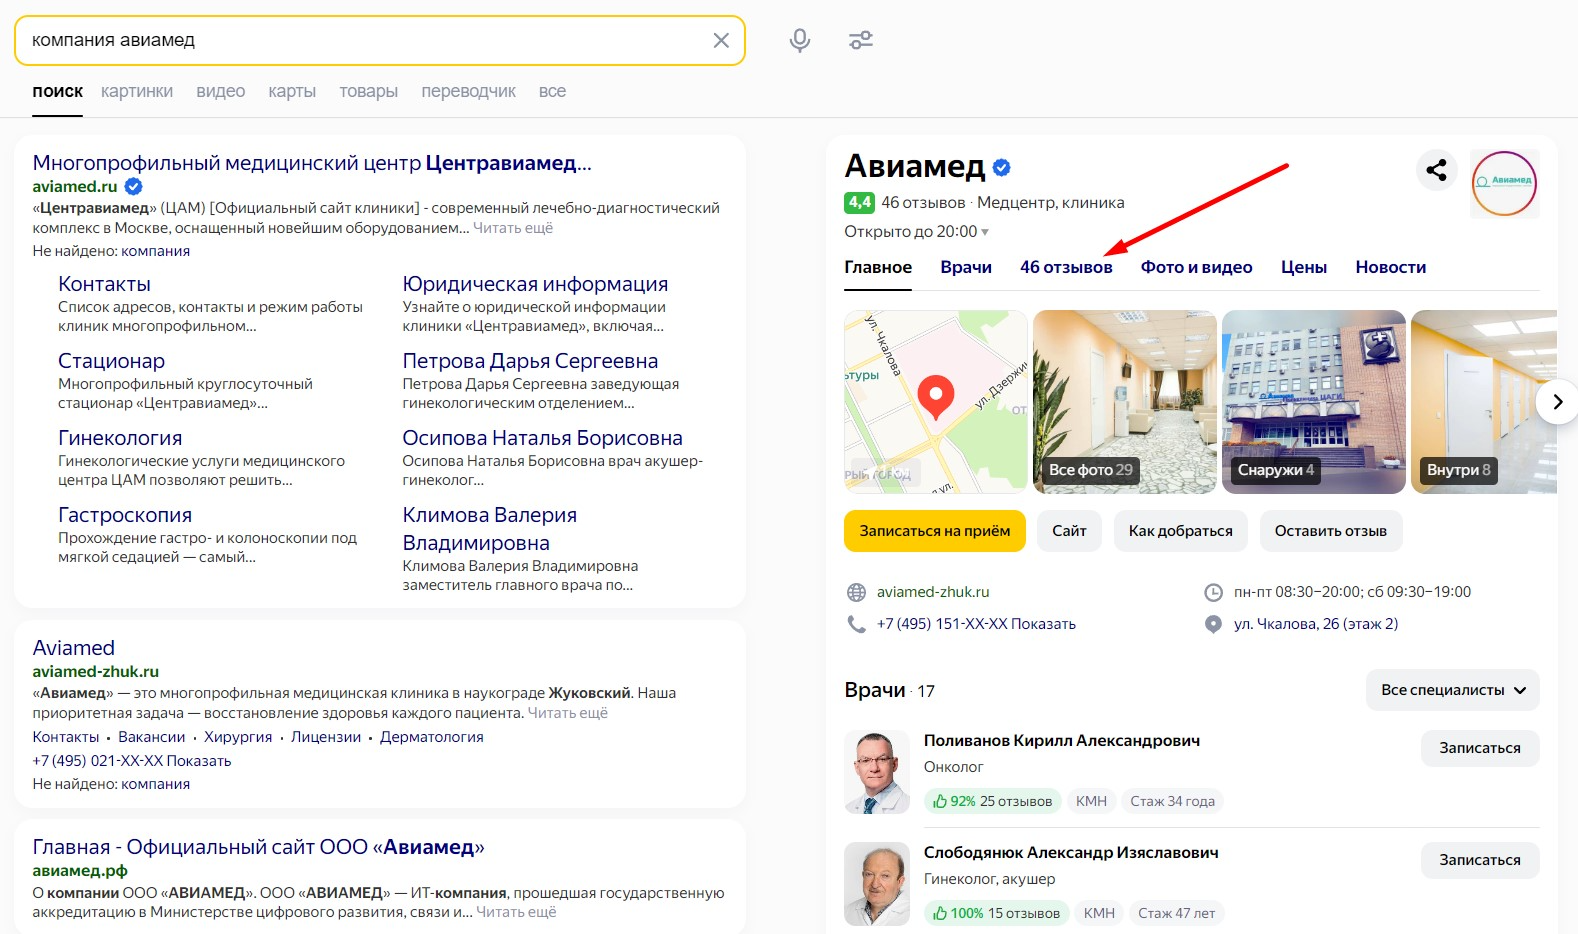Click the phone icon in the Авиамед card
This screenshot has width=1578, height=934.
856,624
